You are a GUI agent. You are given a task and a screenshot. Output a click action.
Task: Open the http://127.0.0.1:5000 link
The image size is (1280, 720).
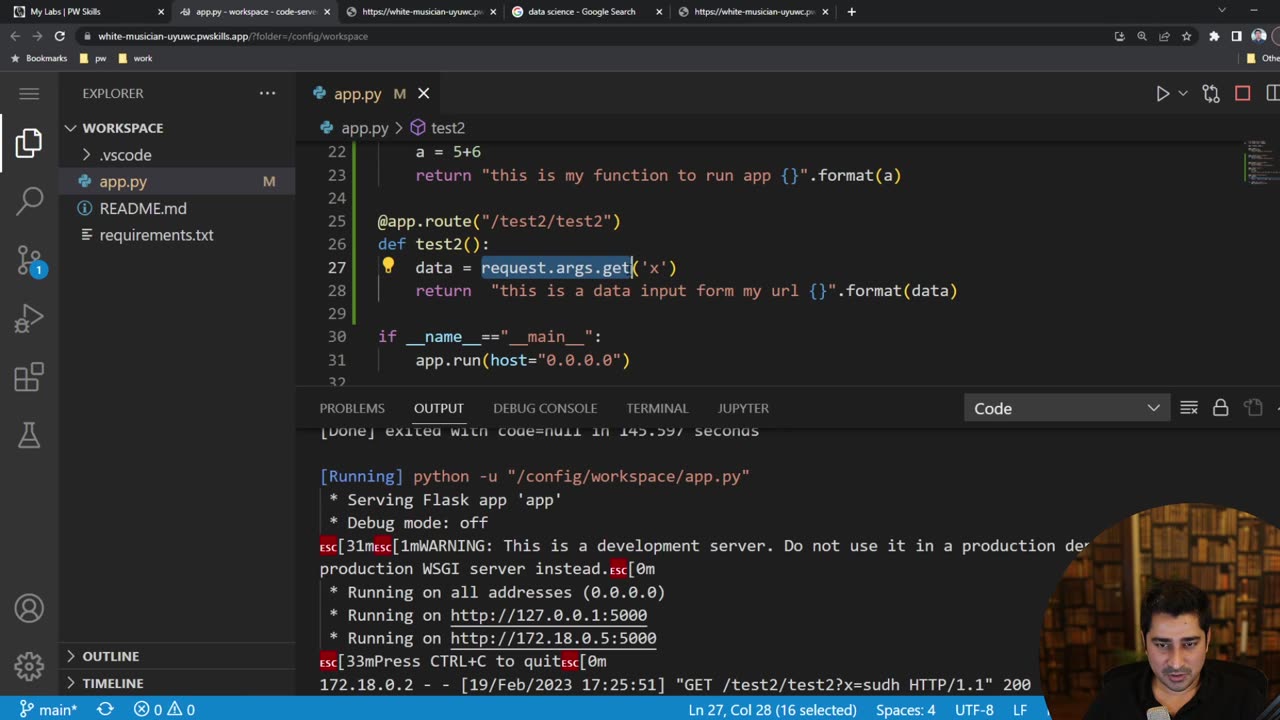click(x=548, y=615)
